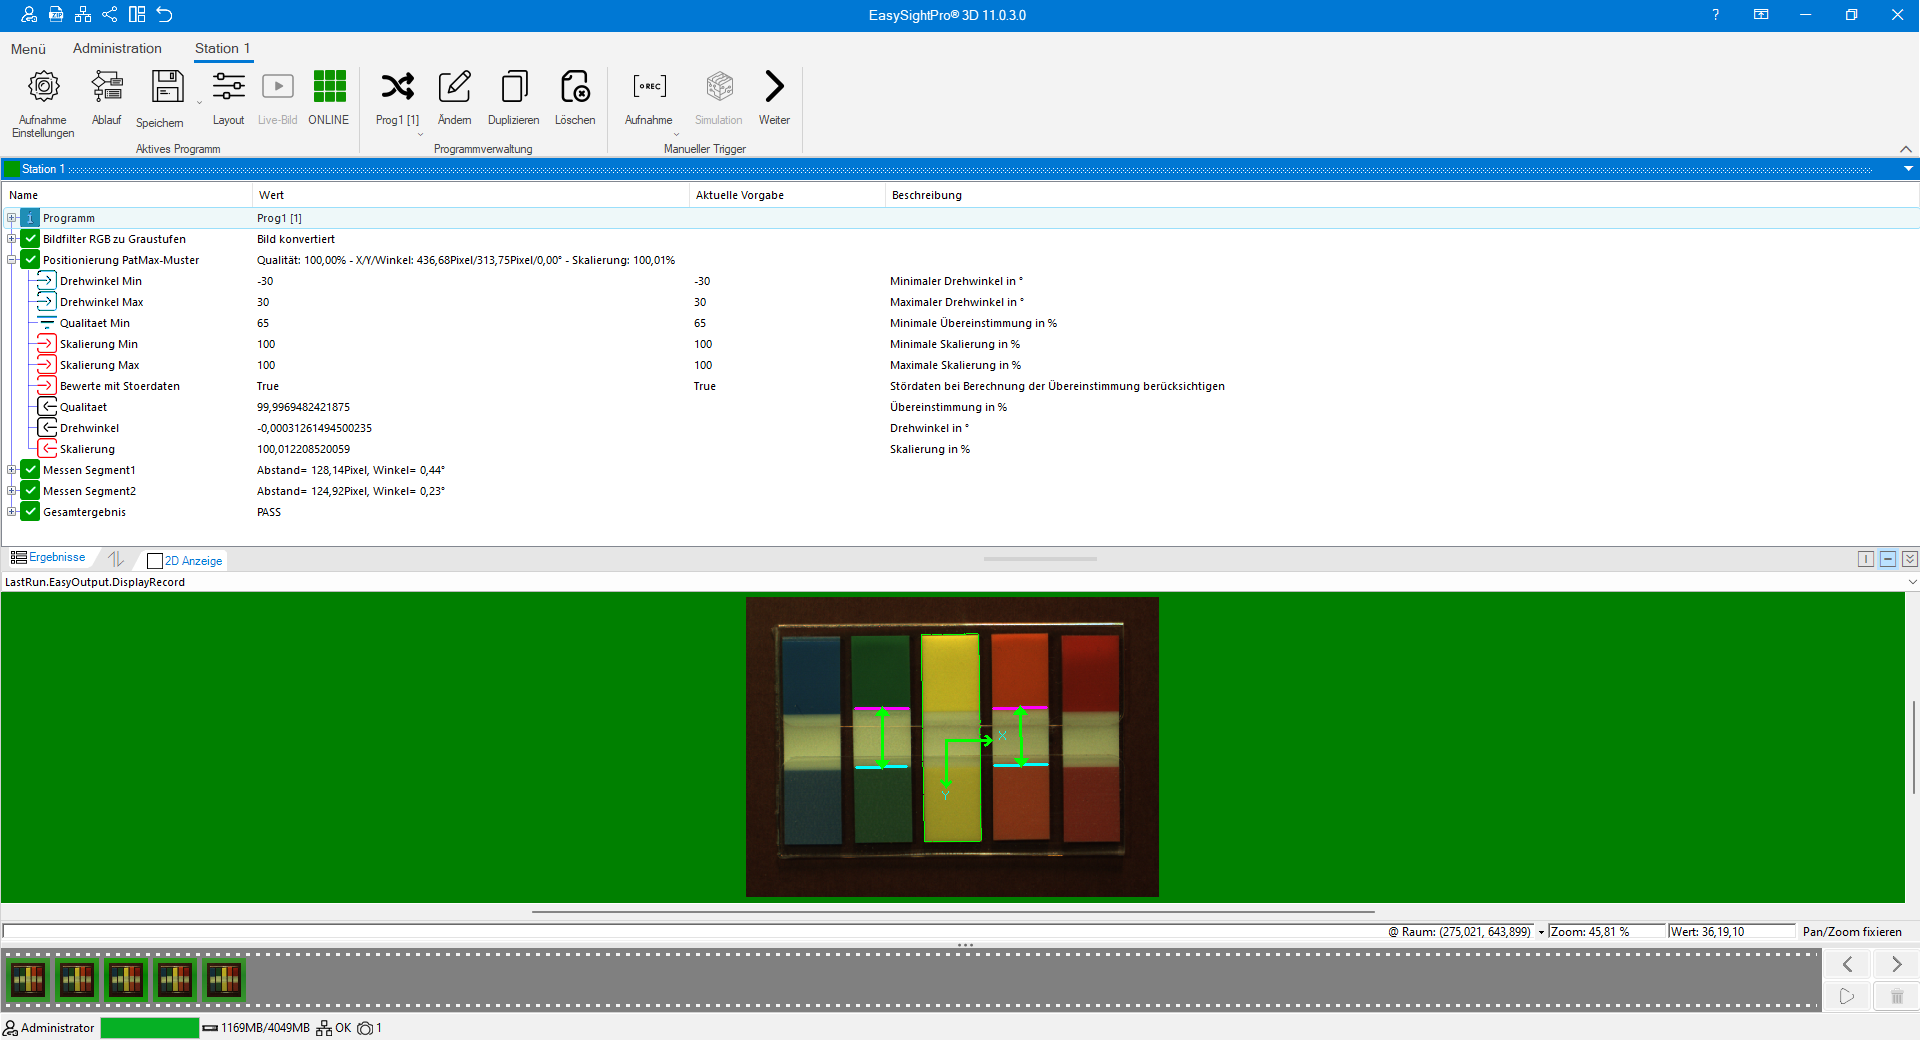Viewport: 1920px width, 1040px height.
Task: Collapse the Positionierung PatMax-Muster tree node
Action: click(12, 260)
